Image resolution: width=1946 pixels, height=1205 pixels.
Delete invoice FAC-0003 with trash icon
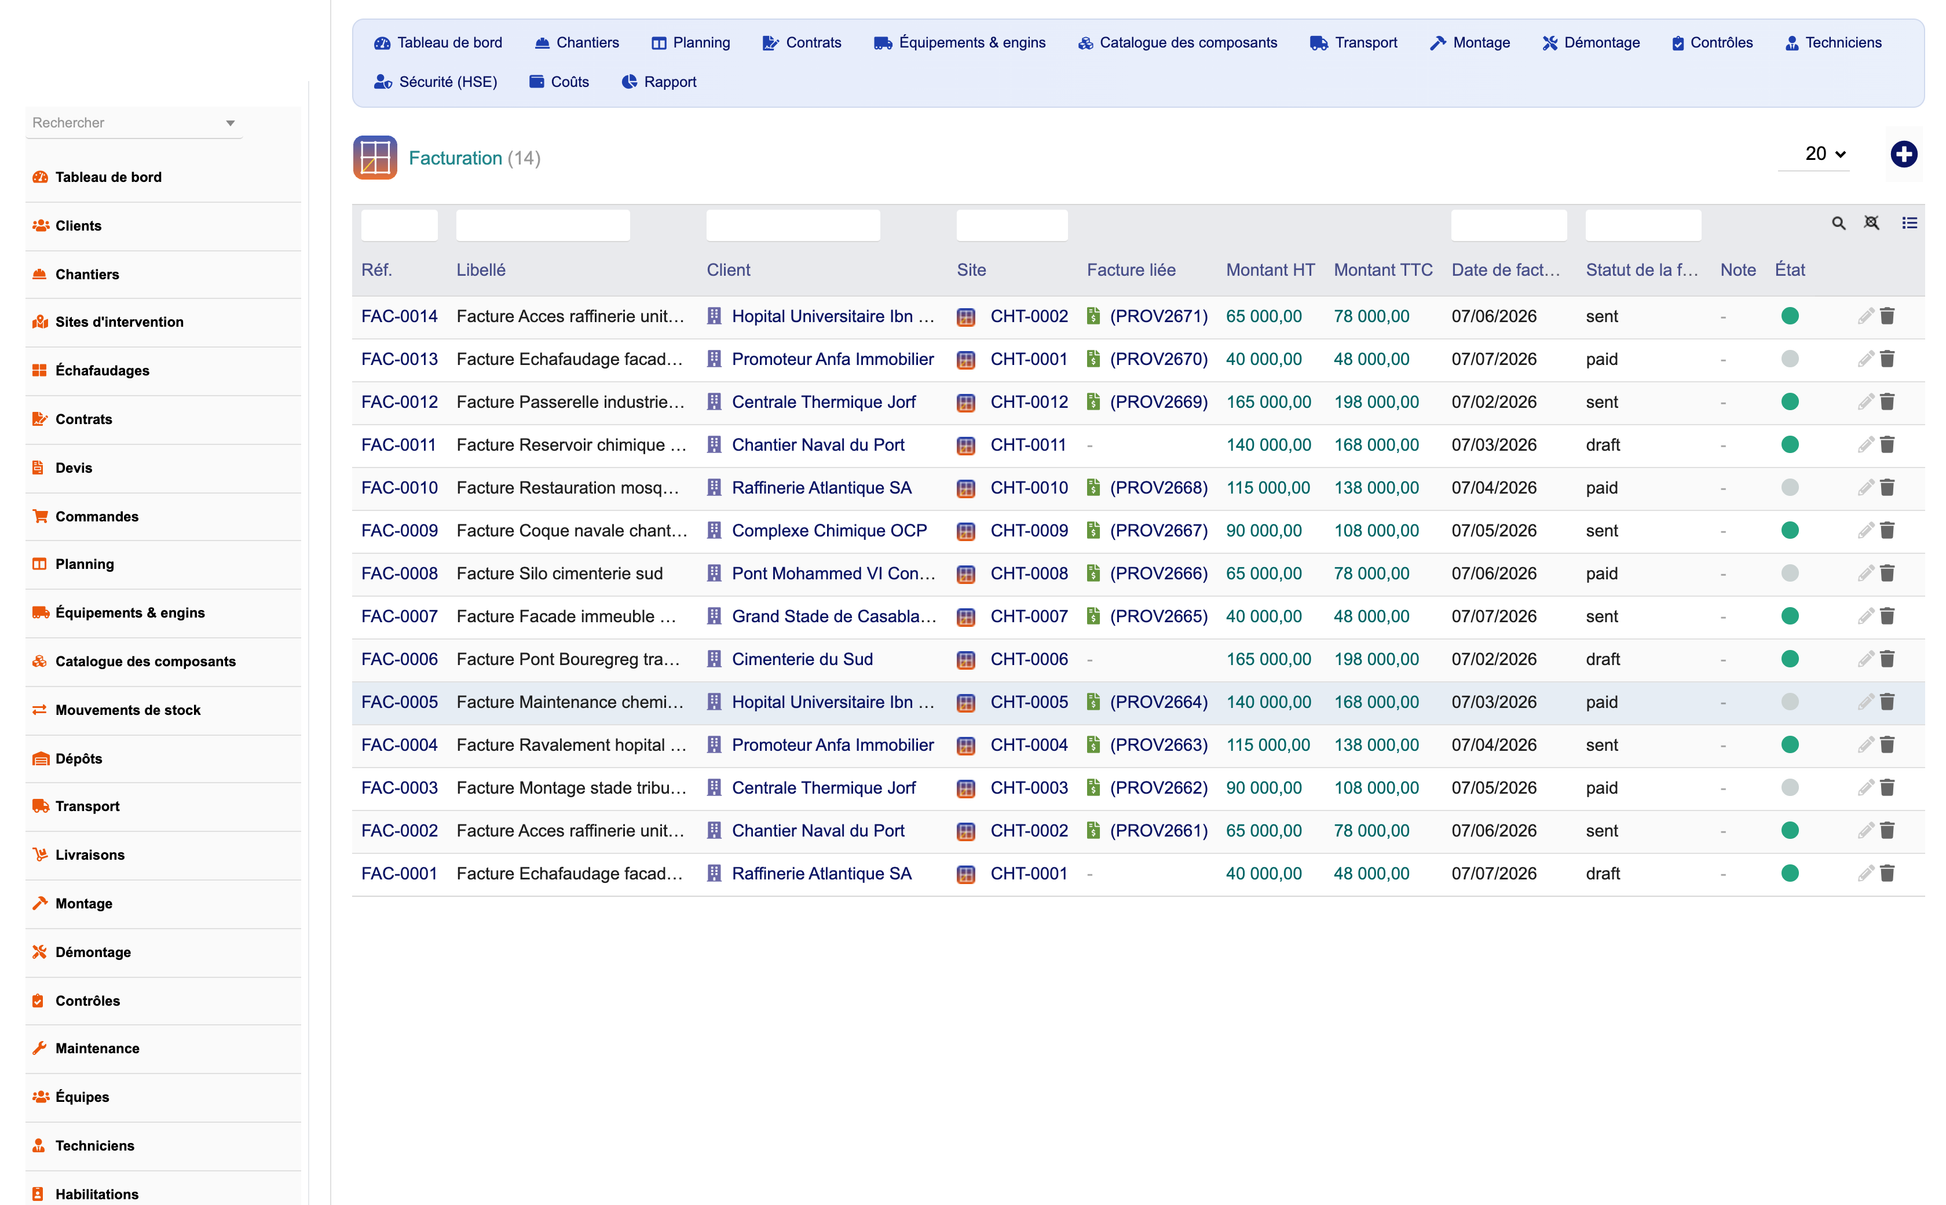pyautogui.click(x=1887, y=788)
